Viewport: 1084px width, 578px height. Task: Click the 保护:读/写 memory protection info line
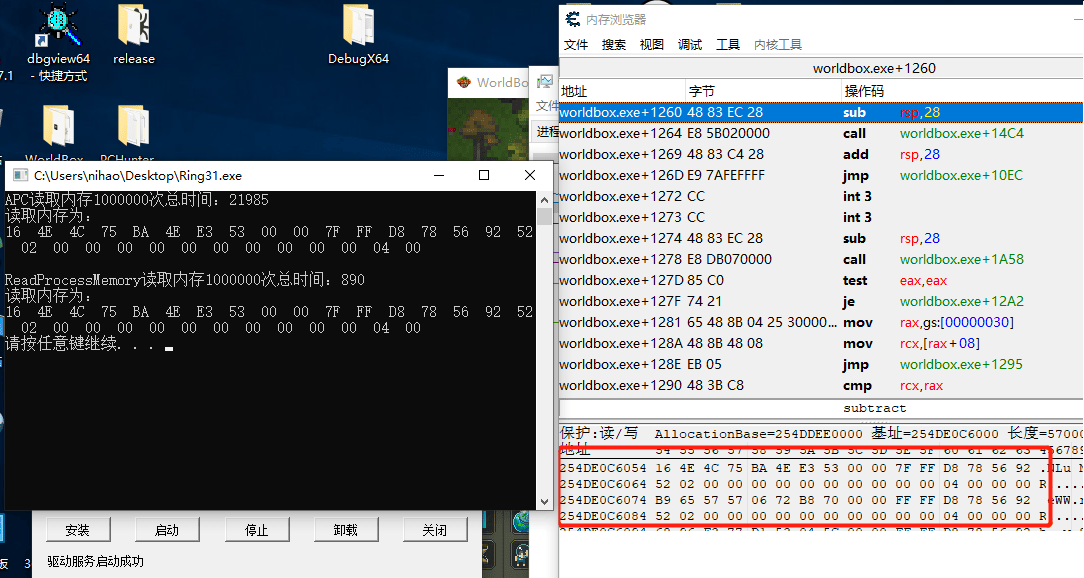(x=821, y=434)
